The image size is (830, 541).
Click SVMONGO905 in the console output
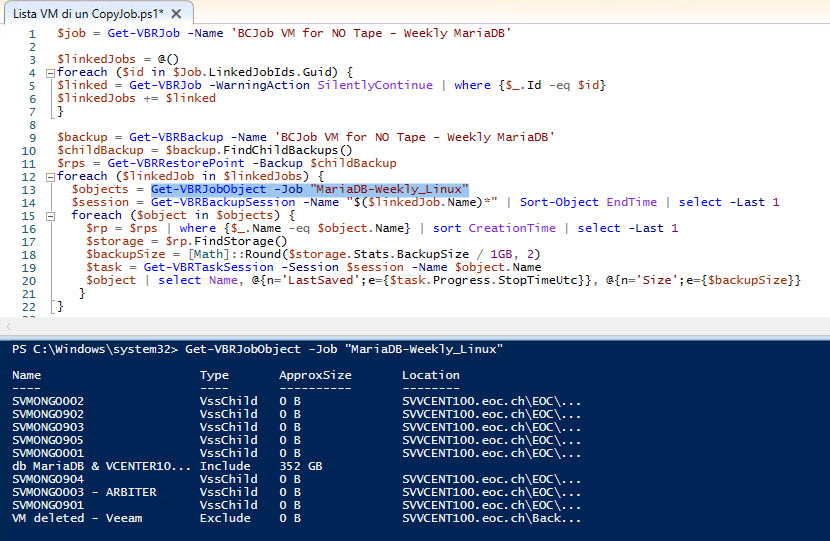pyautogui.click(x=48, y=440)
